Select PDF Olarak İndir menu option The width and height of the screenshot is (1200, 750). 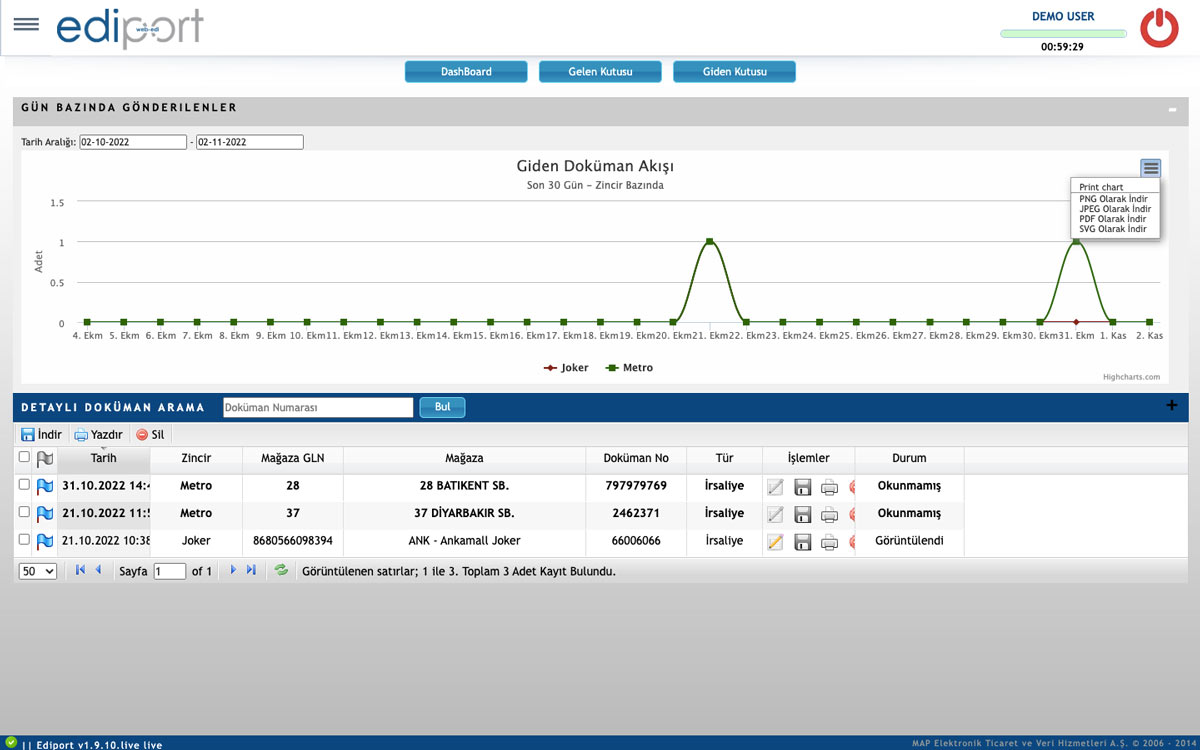[x=1115, y=219]
